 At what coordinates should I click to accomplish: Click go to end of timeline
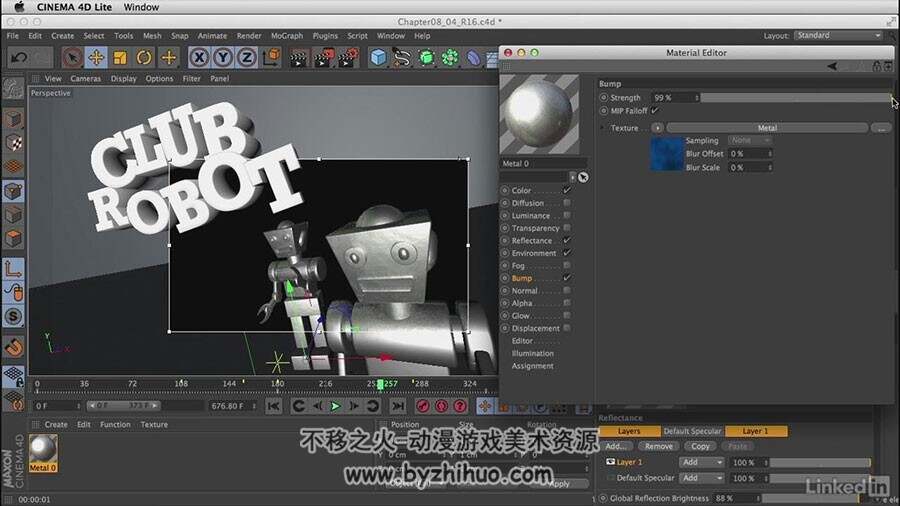click(x=397, y=406)
